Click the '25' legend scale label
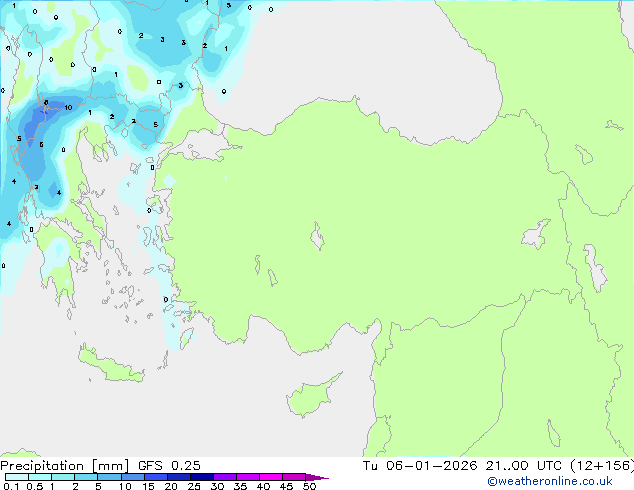The height and width of the screenshot is (490, 634). [x=194, y=486]
